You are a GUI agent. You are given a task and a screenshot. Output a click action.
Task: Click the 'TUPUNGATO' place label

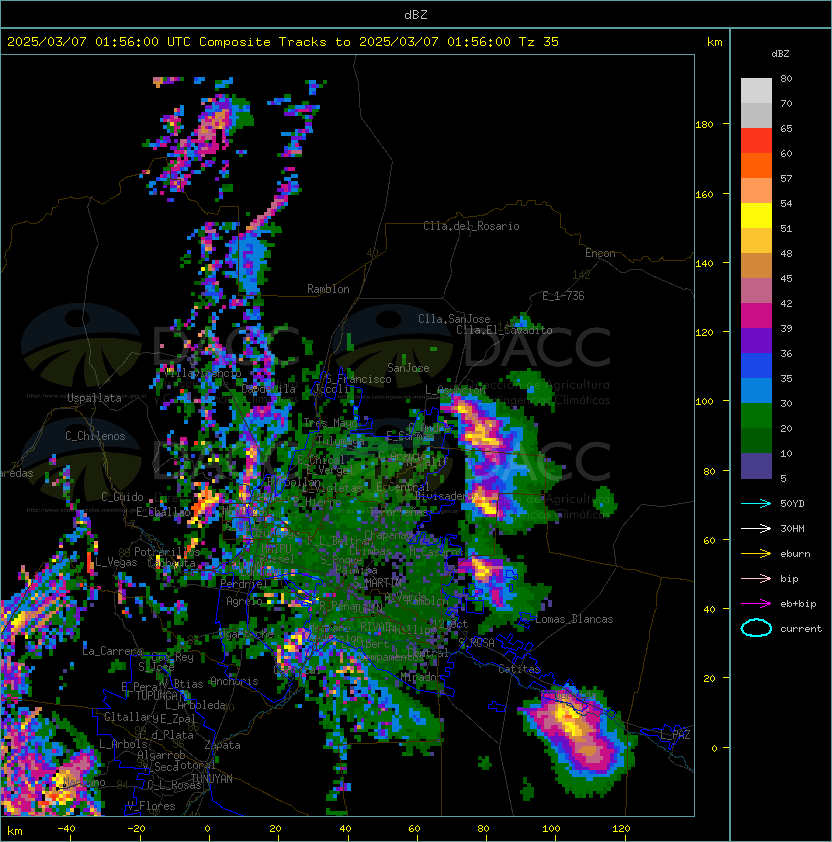[162, 695]
